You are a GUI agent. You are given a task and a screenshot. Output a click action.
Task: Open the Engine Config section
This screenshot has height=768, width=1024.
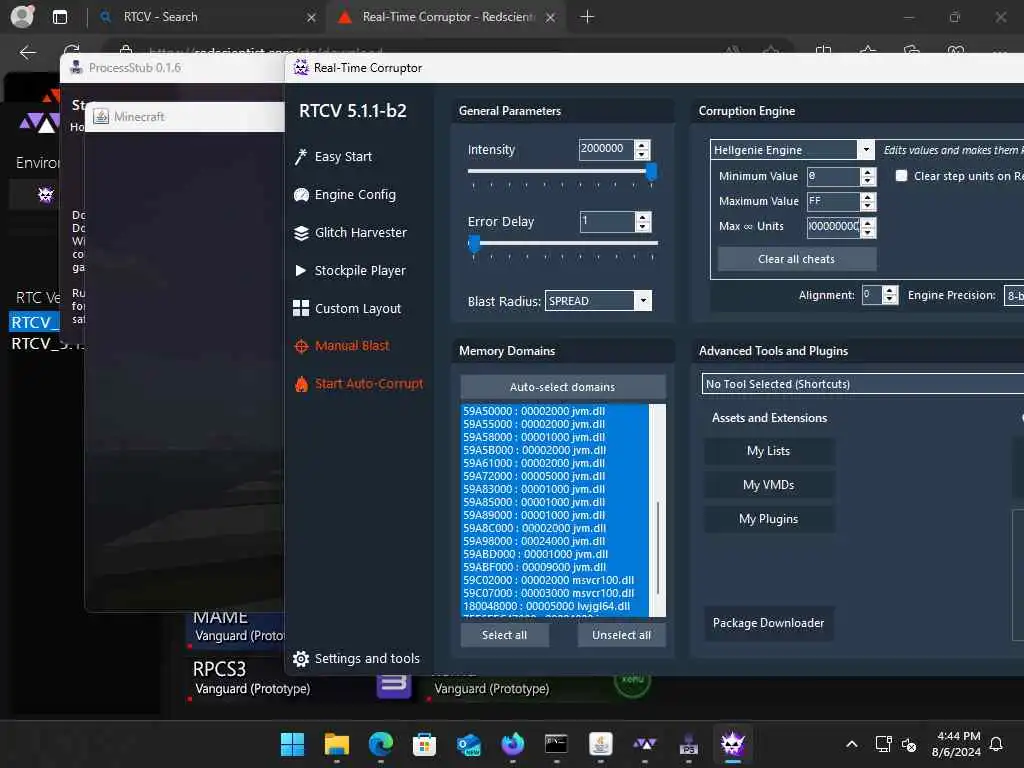coord(355,195)
